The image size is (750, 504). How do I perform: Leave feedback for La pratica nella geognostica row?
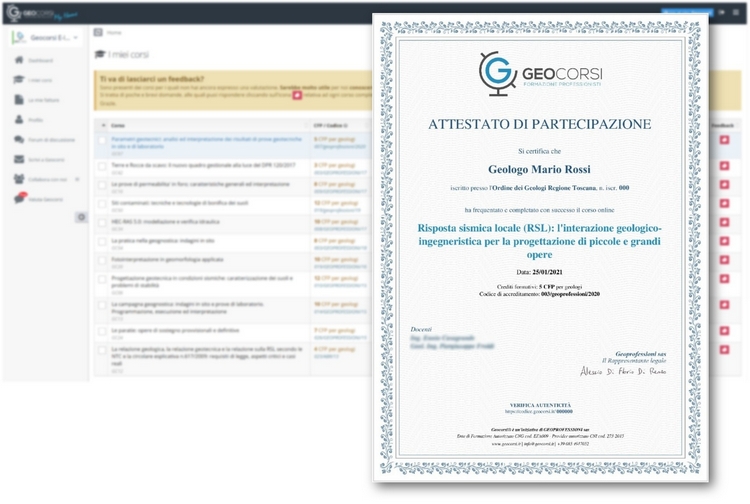click(724, 241)
